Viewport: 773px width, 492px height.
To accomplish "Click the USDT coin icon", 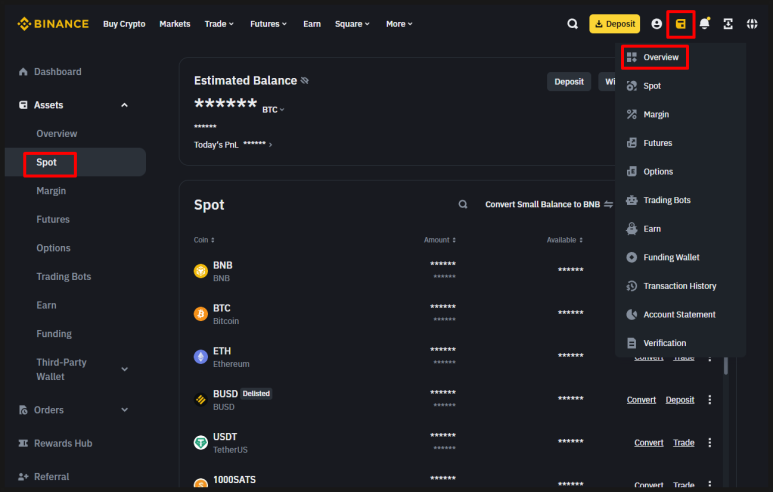I will click(x=201, y=443).
